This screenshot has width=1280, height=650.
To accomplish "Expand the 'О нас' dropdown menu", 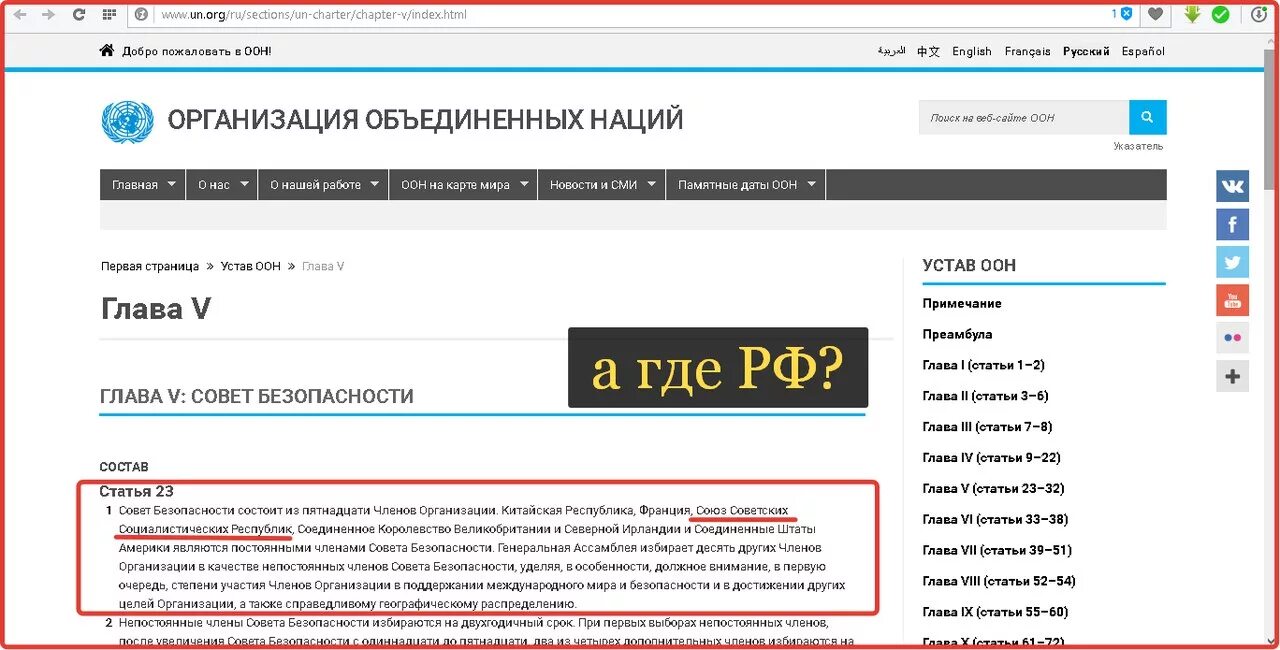I will [x=221, y=184].
